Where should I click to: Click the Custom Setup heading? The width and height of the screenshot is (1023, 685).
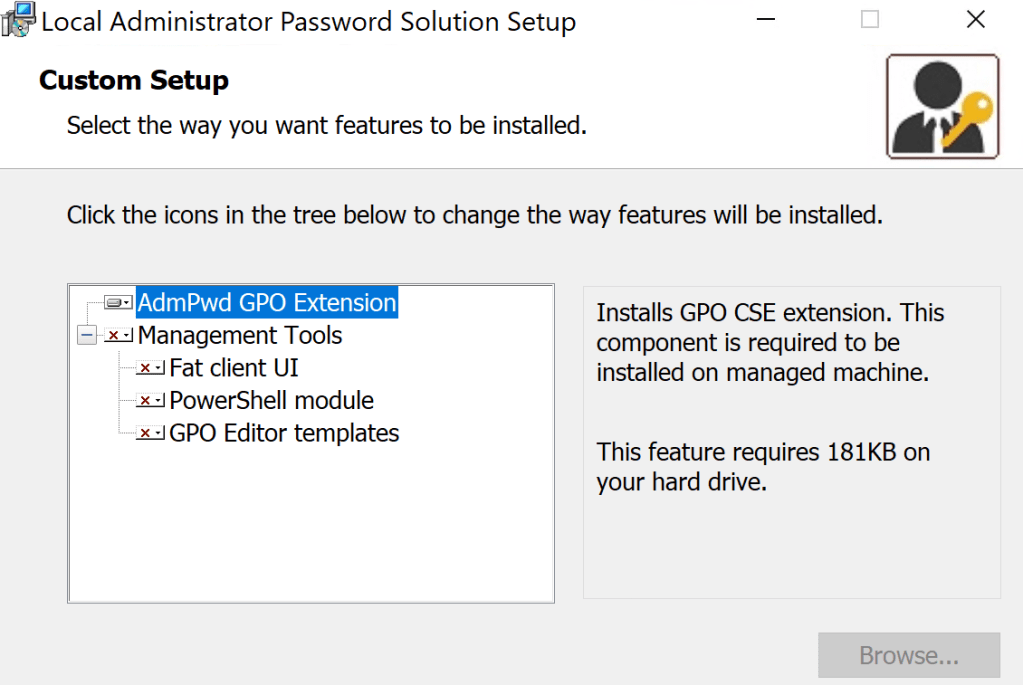click(x=133, y=80)
